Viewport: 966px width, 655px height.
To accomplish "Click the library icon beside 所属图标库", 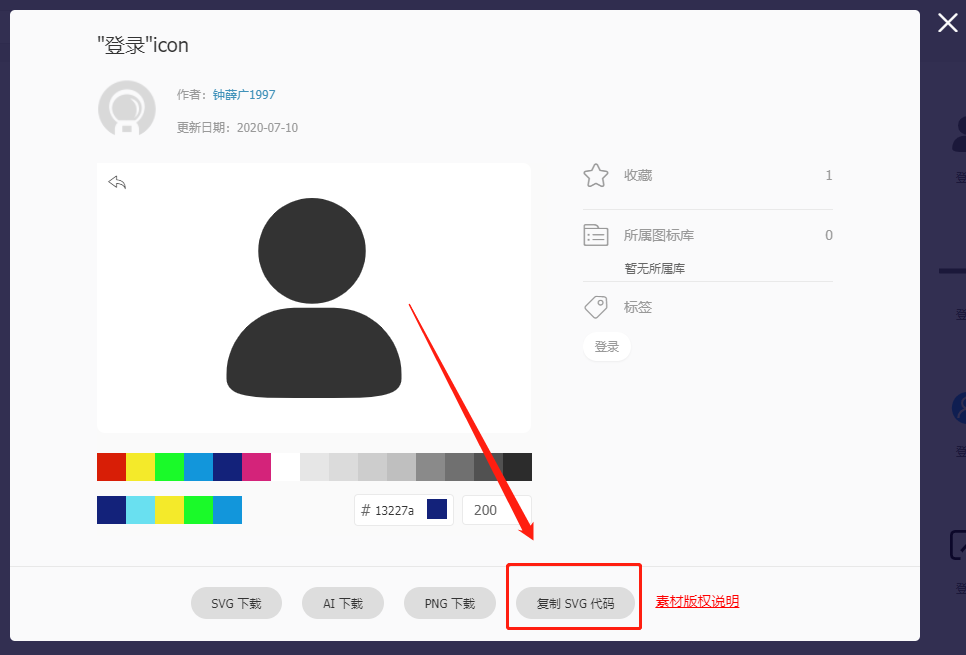I will pyautogui.click(x=595, y=234).
